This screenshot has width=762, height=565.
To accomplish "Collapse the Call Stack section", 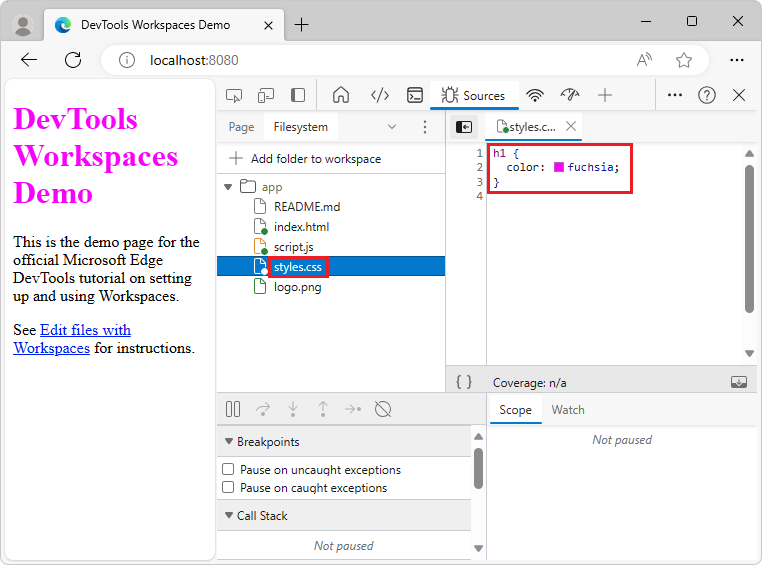I will (x=229, y=515).
